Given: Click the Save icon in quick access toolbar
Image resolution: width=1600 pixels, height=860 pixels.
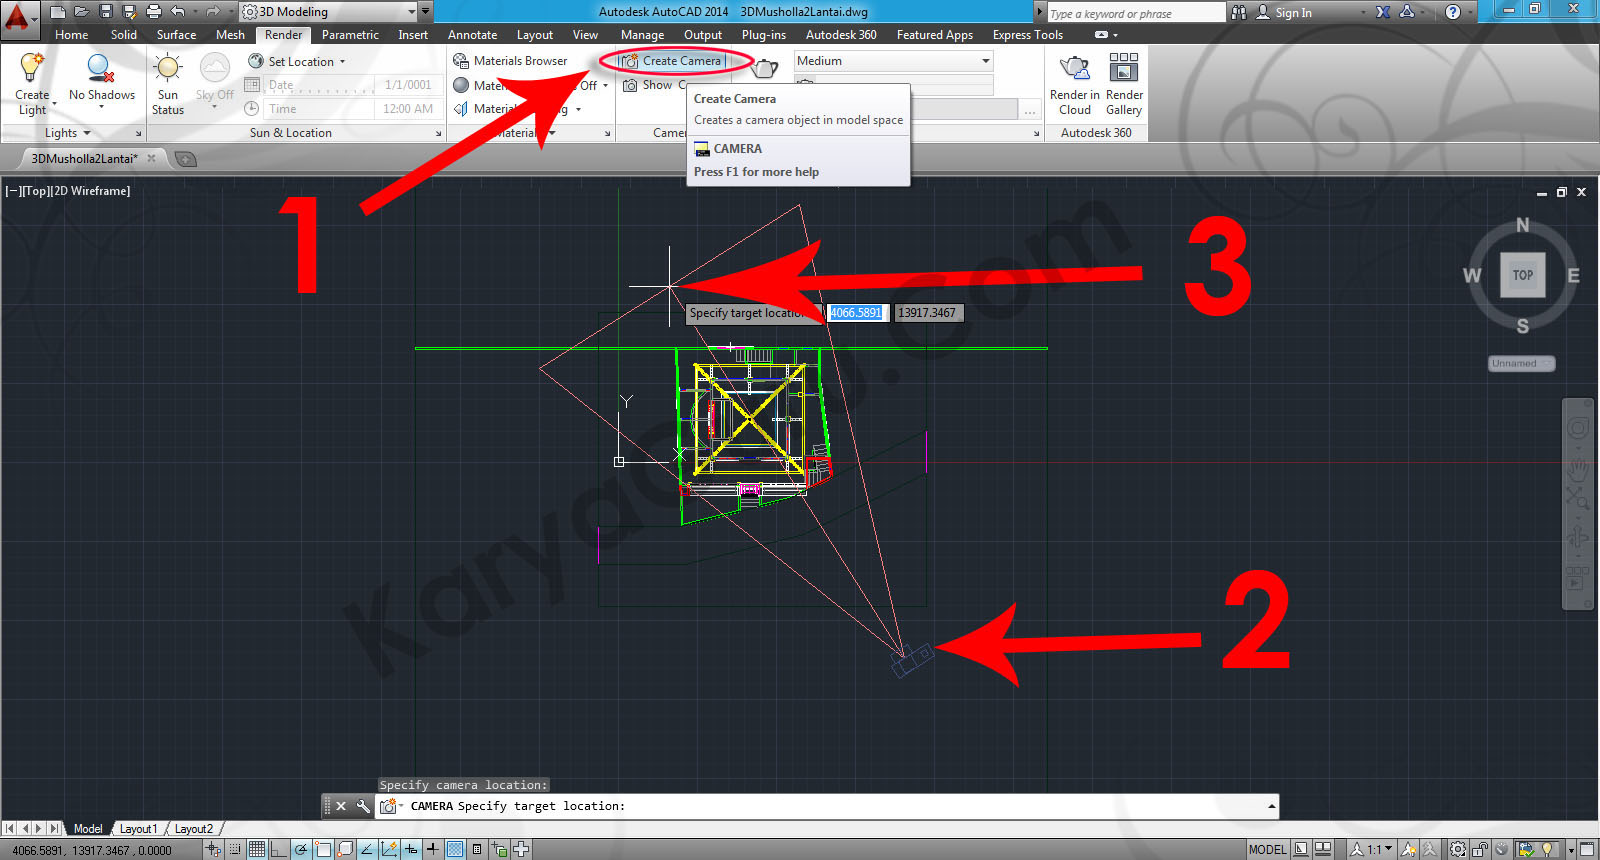Looking at the screenshot, I should 106,12.
